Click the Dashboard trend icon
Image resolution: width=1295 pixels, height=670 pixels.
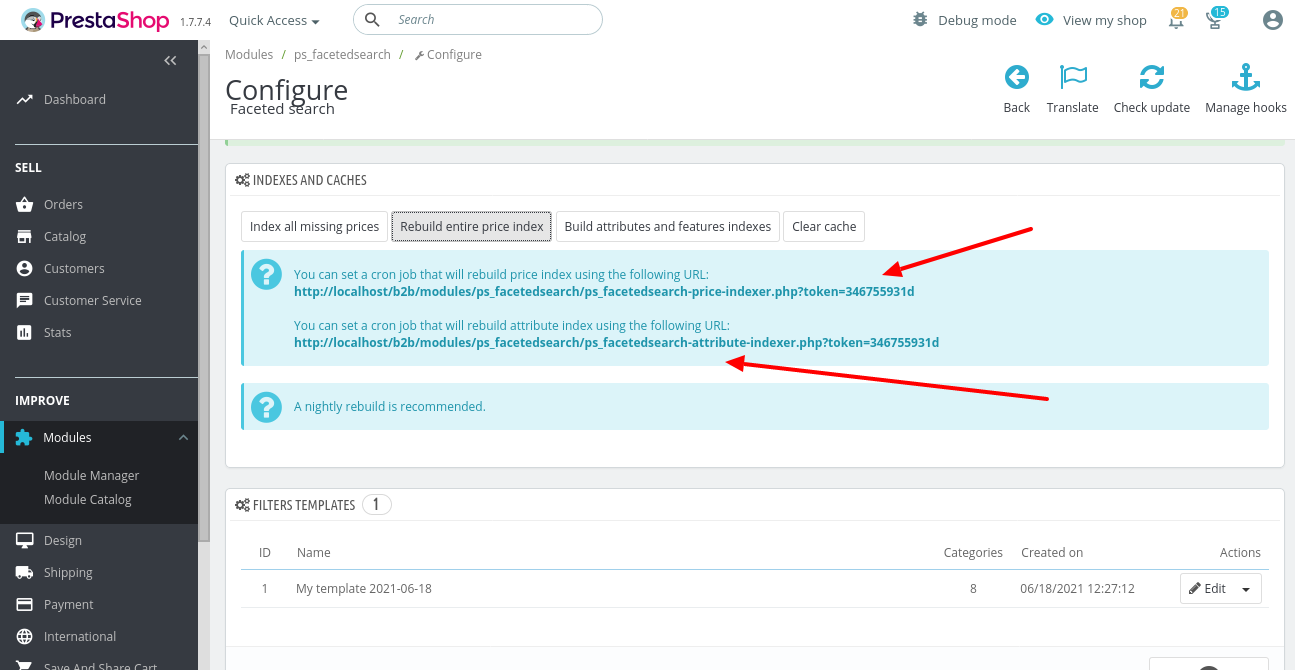coord(24,100)
